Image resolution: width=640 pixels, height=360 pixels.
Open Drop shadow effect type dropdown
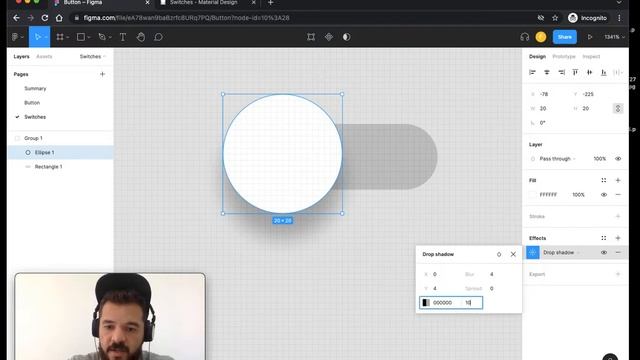[x=561, y=253]
